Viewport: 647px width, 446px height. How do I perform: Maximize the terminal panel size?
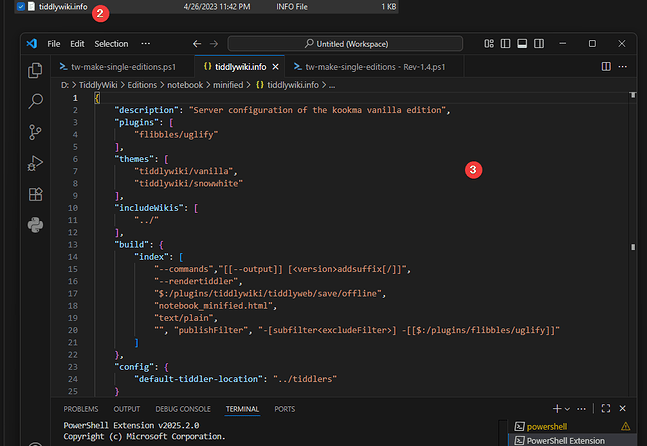(x=606, y=408)
